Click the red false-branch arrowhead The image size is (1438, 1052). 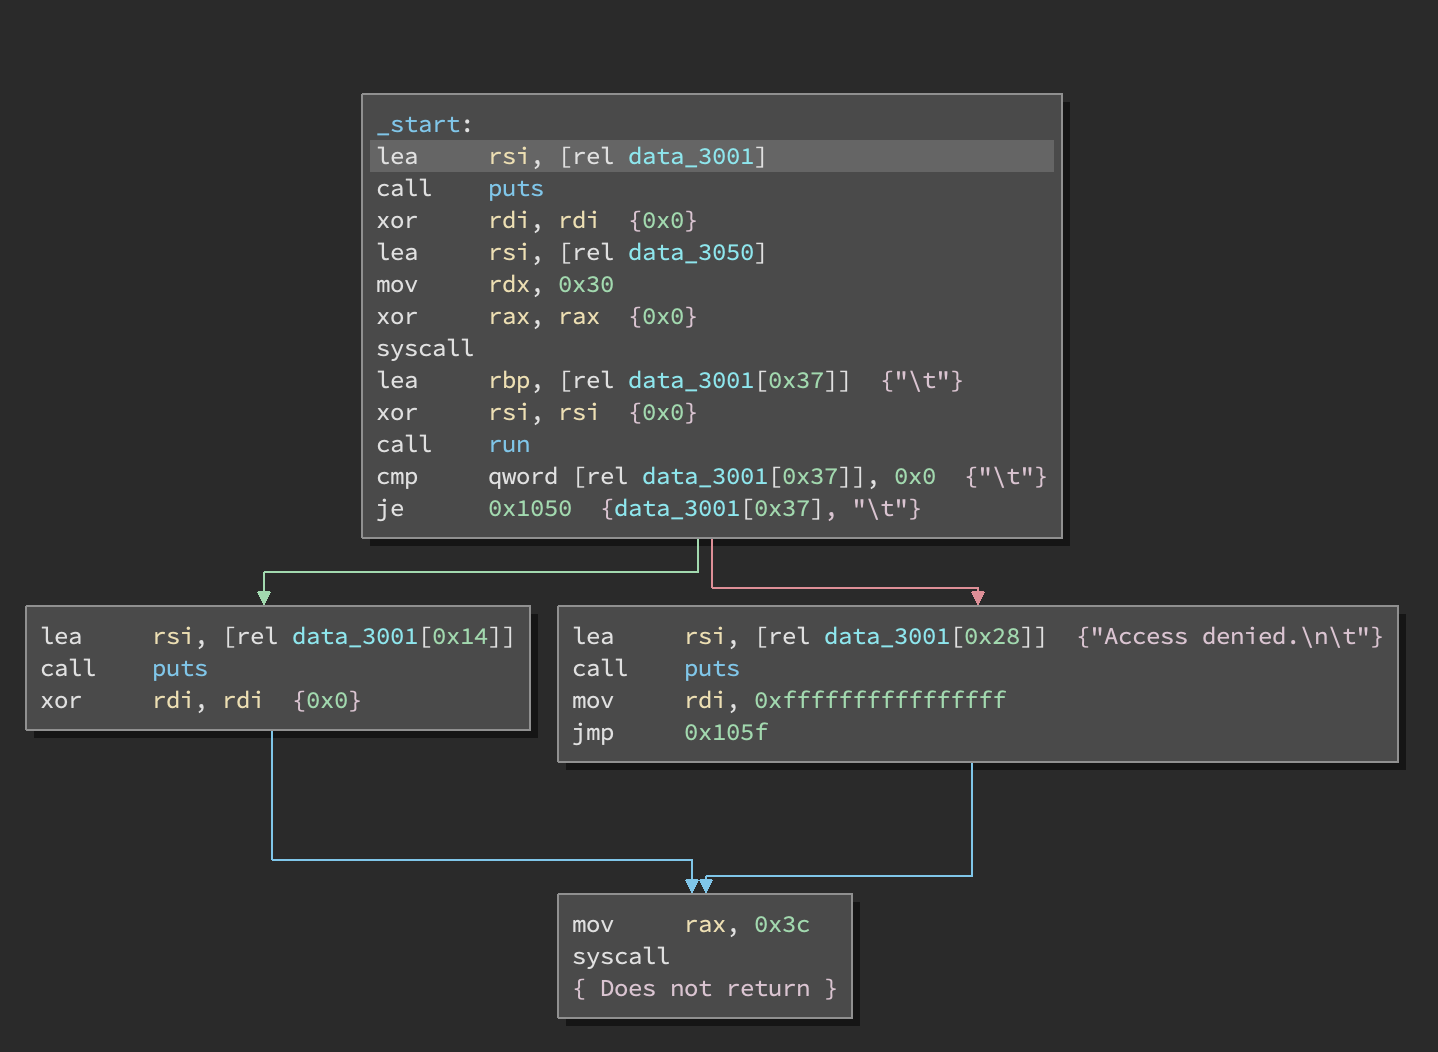pyautogui.click(x=978, y=597)
